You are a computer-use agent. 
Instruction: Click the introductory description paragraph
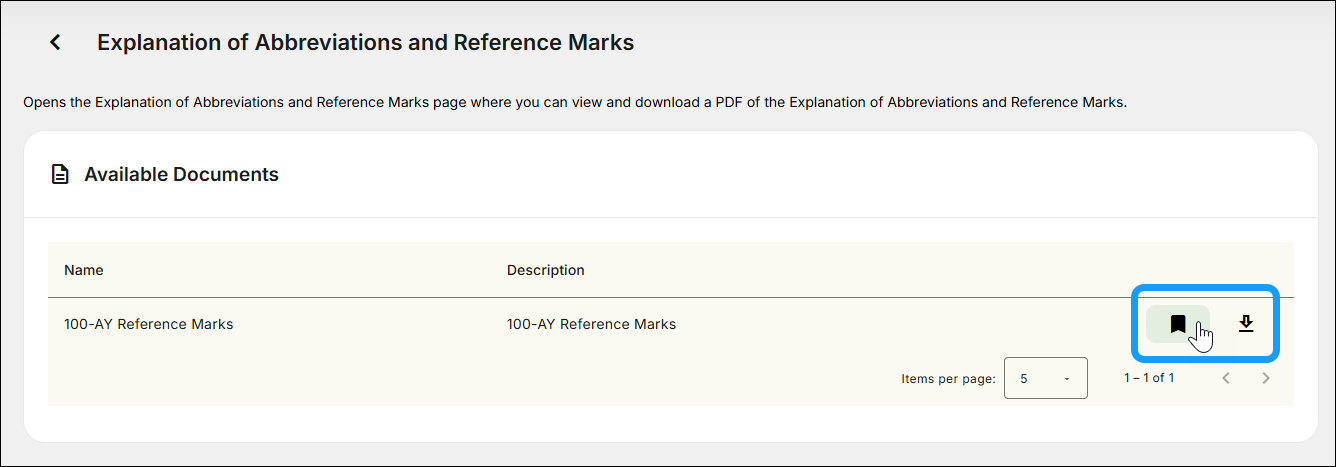[575, 102]
